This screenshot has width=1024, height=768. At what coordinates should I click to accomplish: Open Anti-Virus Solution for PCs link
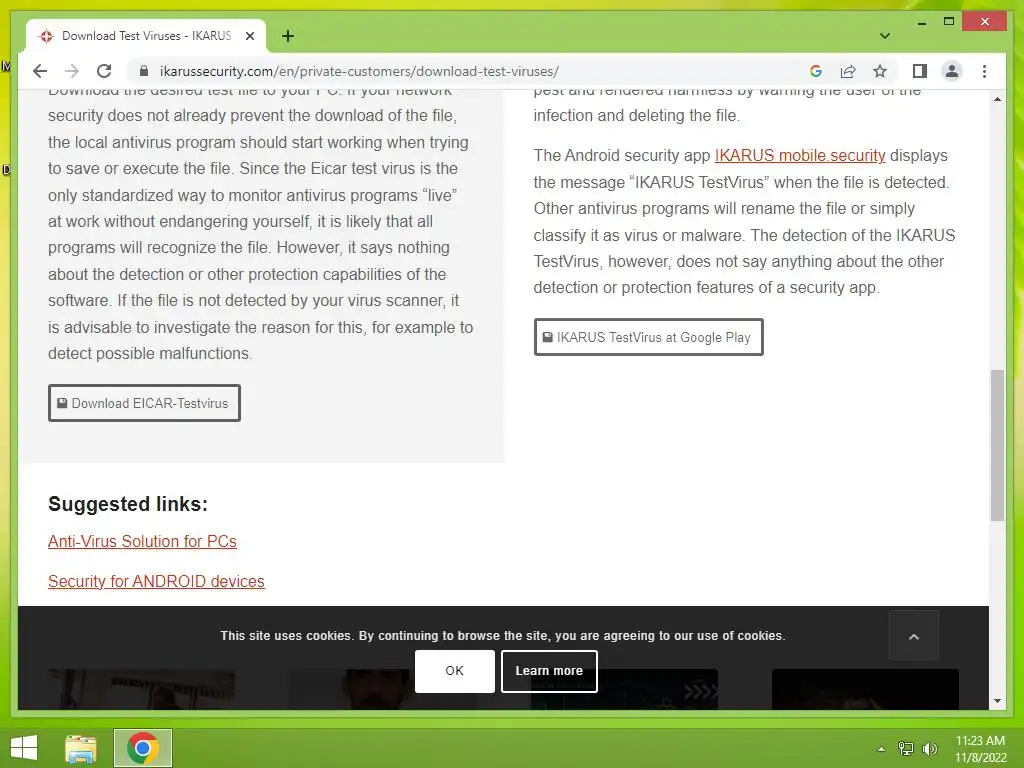tap(142, 541)
